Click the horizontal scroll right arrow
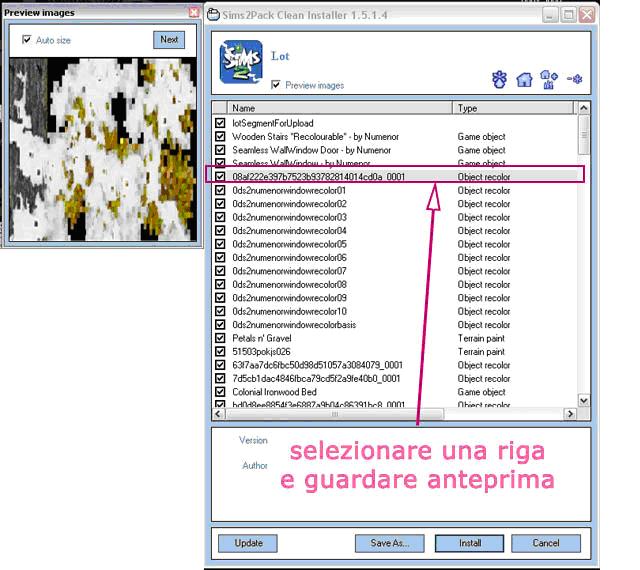The width and height of the screenshot is (640, 570). click(x=570, y=414)
